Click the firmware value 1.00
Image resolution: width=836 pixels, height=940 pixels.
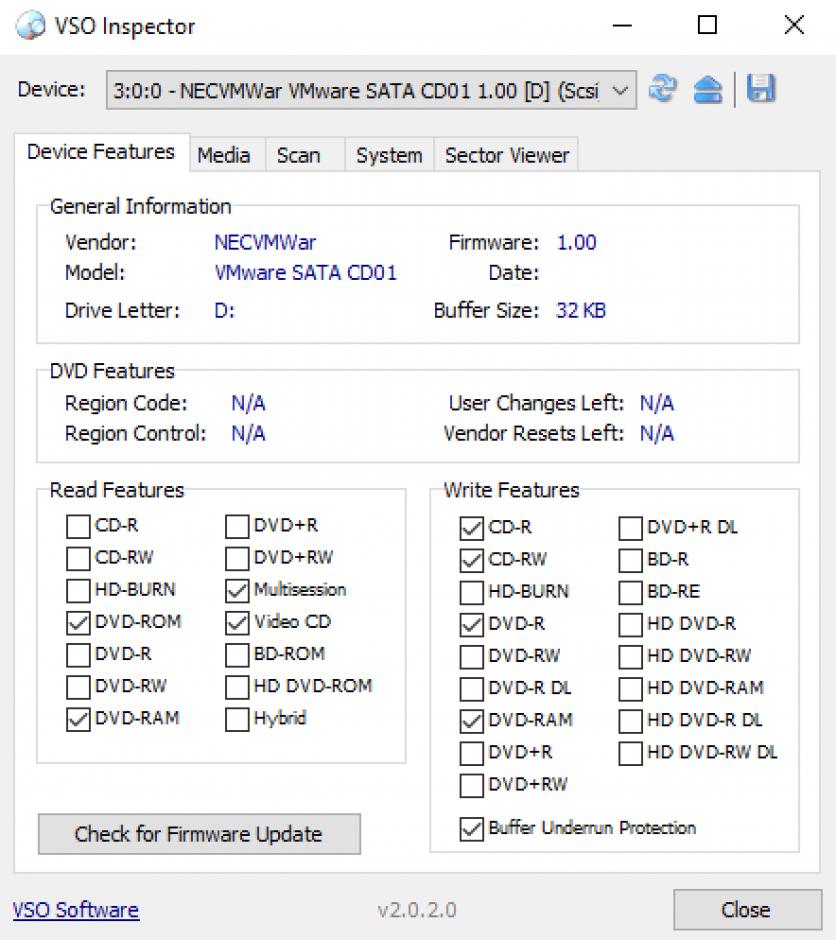(x=577, y=242)
